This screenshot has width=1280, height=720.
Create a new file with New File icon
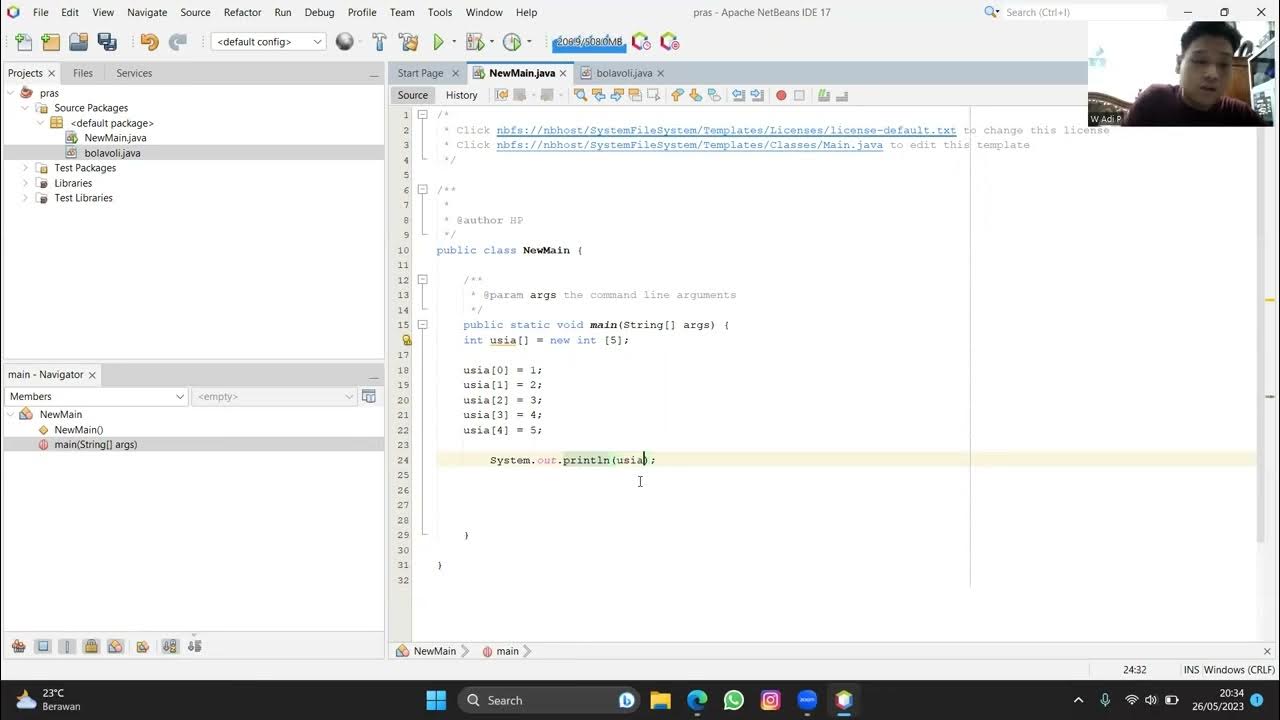click(x=24, y=42)
